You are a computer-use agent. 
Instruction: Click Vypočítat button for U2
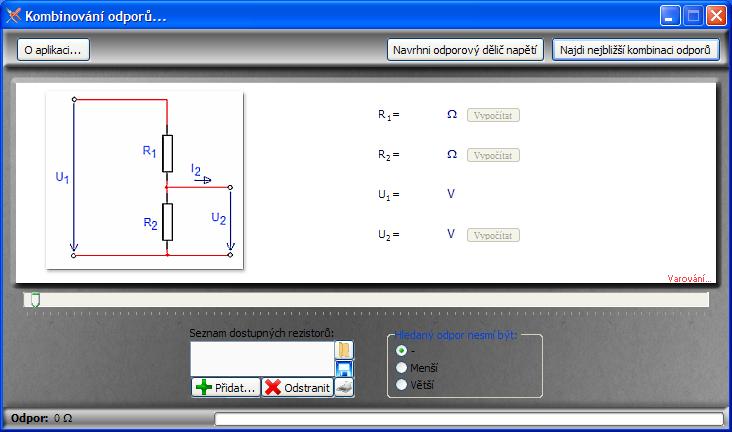coord(493,235)
